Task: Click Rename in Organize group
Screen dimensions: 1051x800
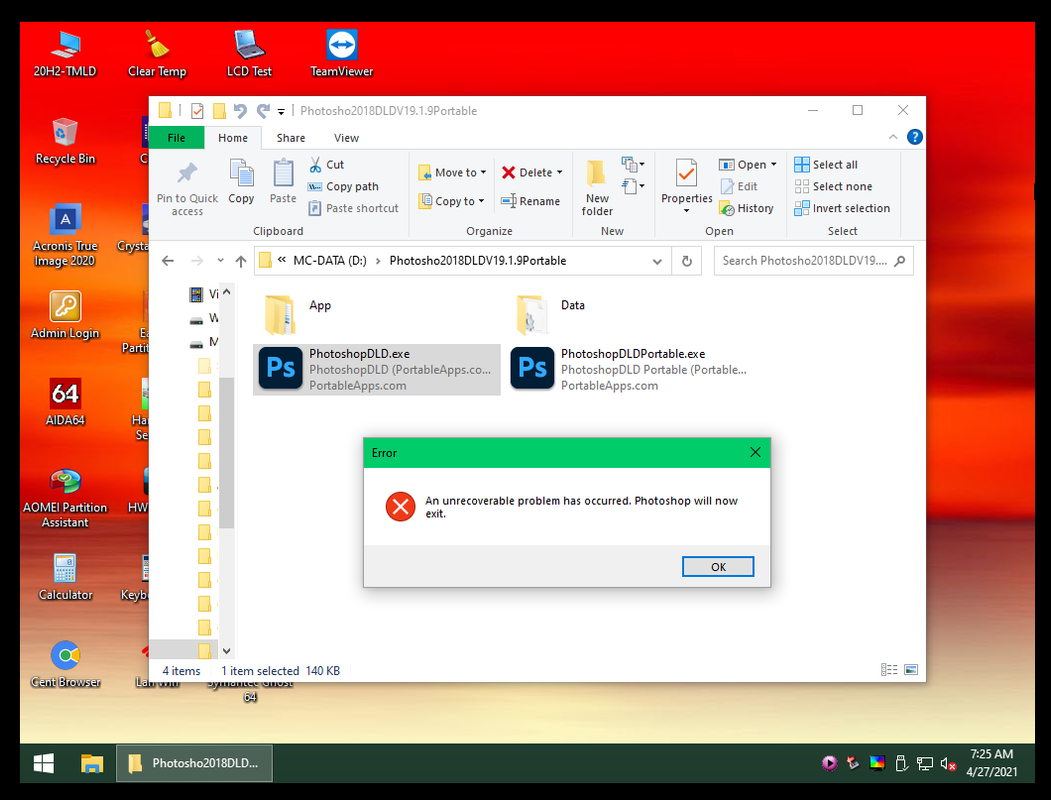Action: point(530,201)
